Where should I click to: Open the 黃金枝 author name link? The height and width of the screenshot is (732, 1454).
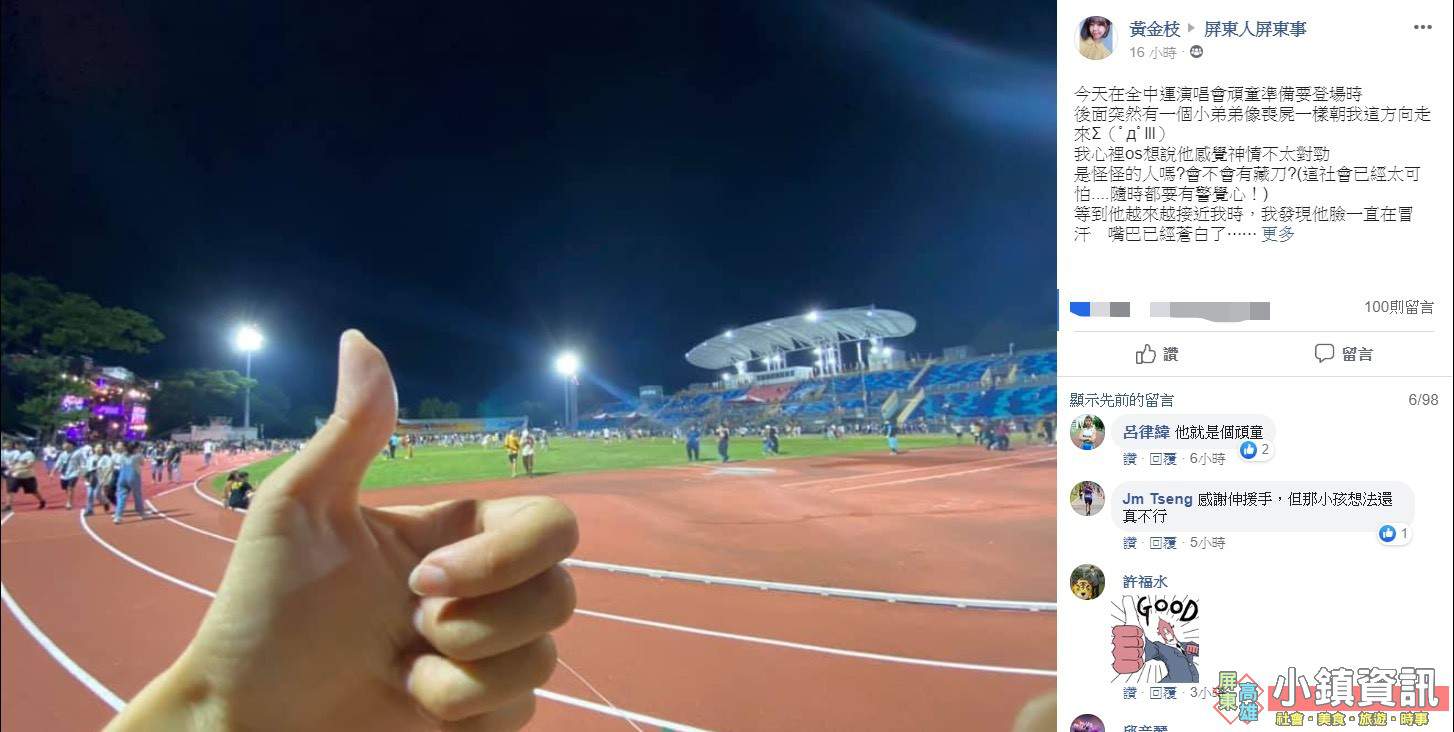point(1155,29)
